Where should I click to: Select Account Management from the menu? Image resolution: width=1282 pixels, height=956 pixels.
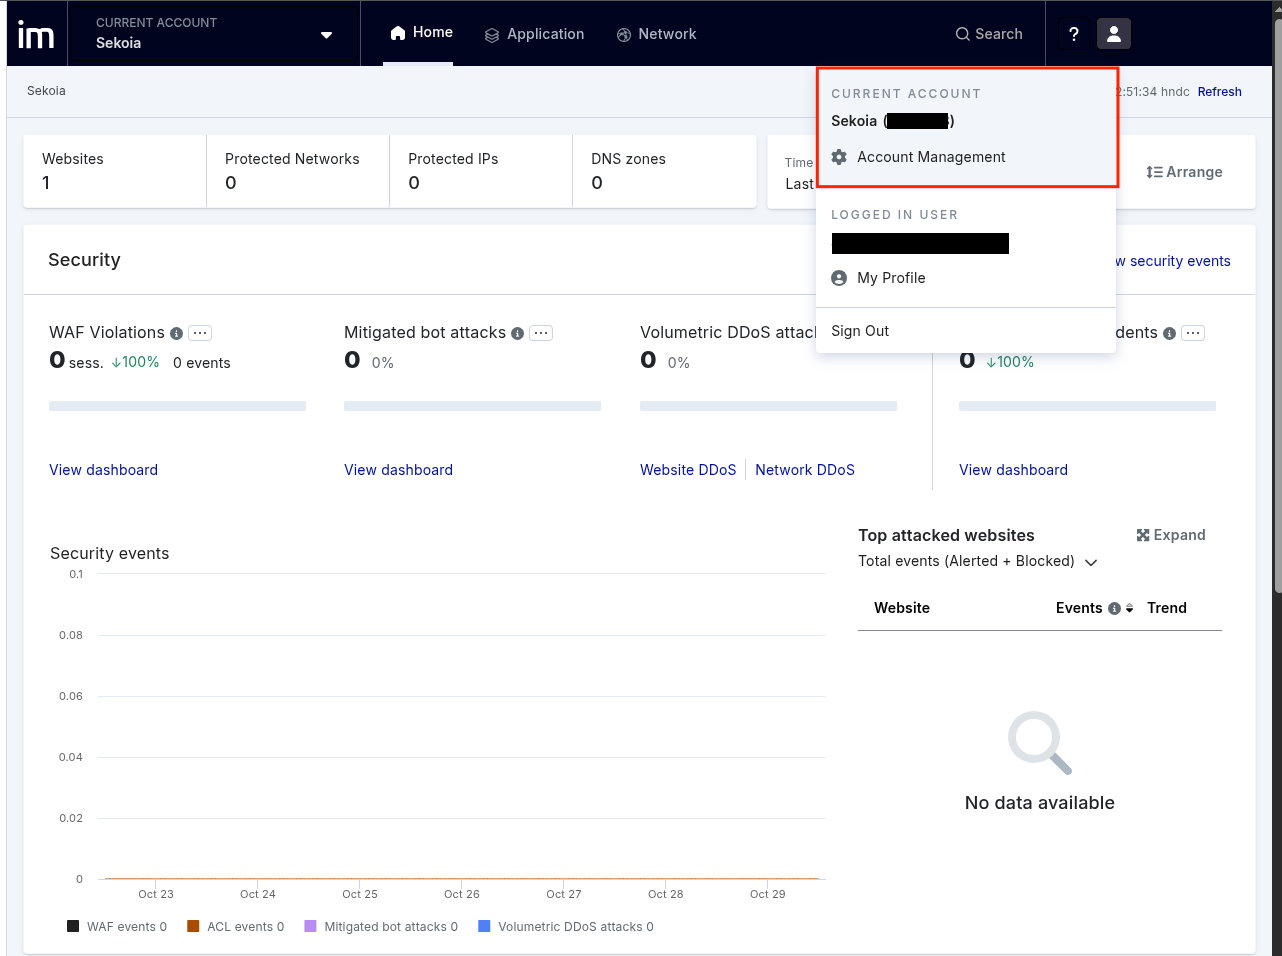pyautogui.click(x=930, y=157)
